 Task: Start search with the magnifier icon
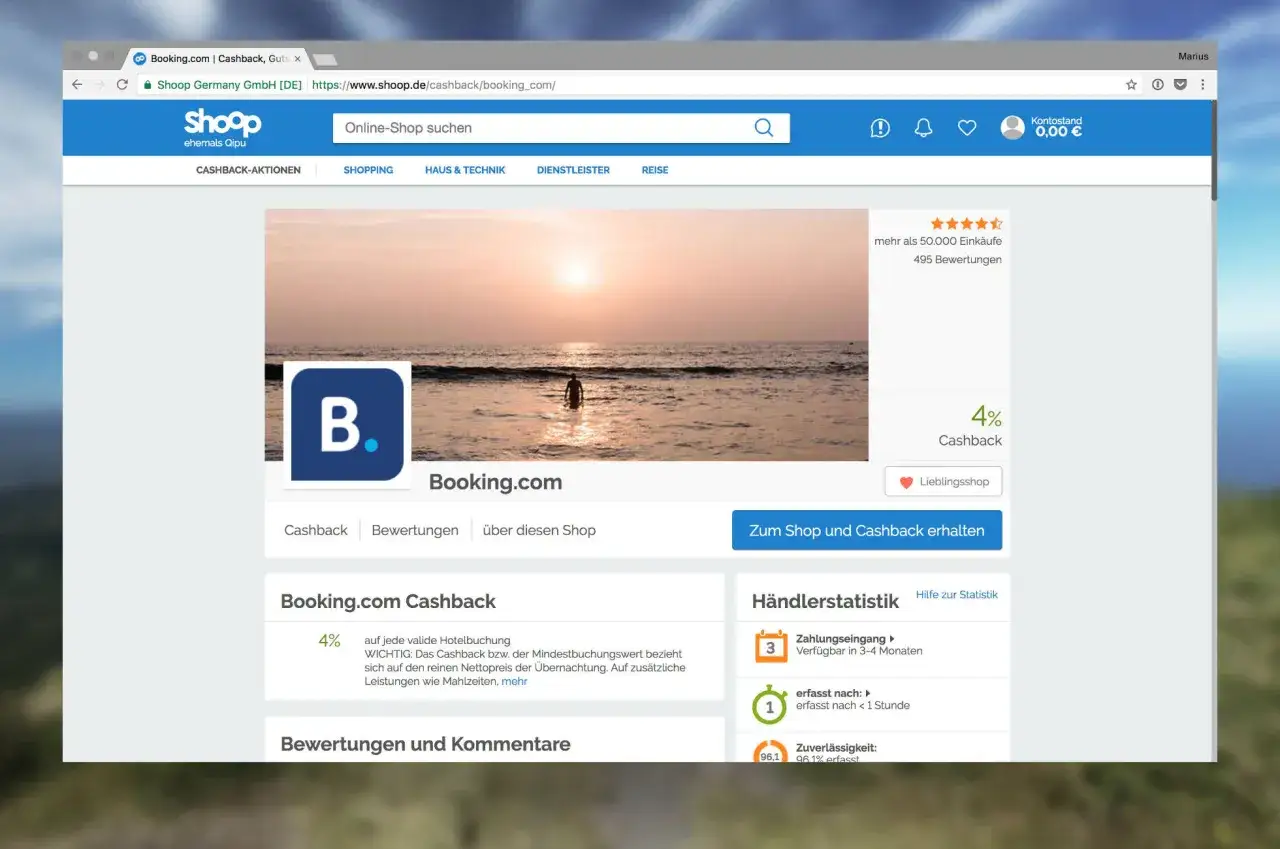[x=763, y=127]
